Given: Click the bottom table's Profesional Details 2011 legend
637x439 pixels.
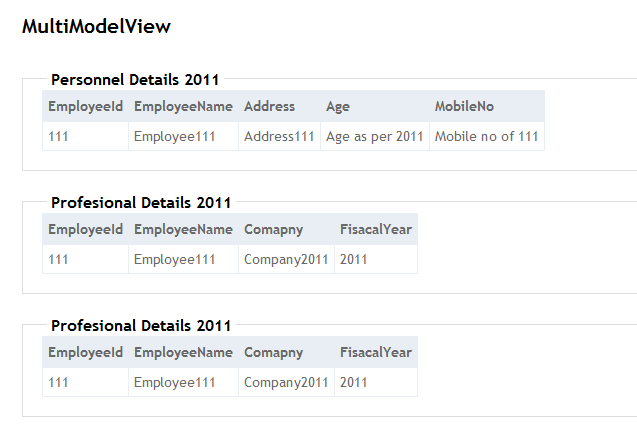Looking at the screenshot, I should [141, 325].
